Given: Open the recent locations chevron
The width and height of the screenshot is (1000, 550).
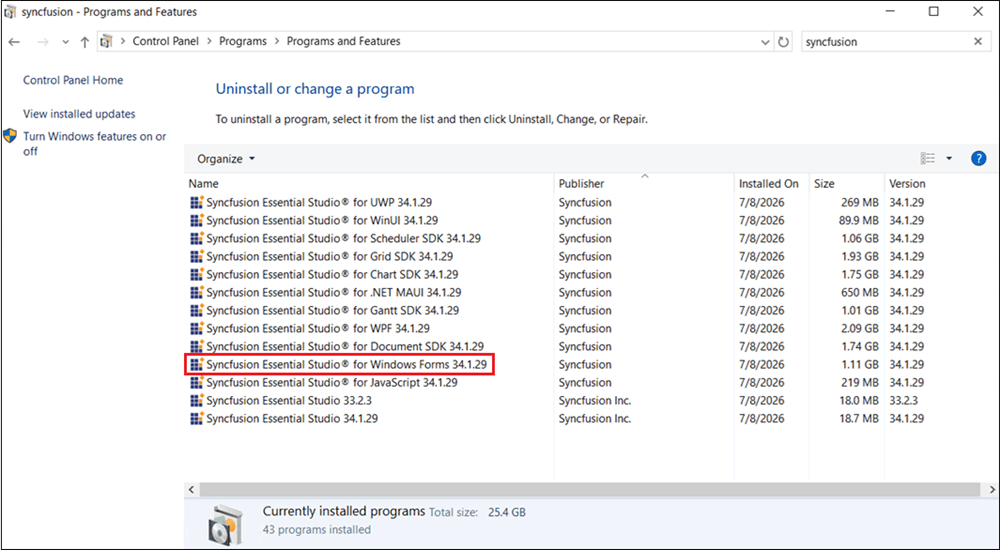Looking at the screenshot, I should coord(65,42).
